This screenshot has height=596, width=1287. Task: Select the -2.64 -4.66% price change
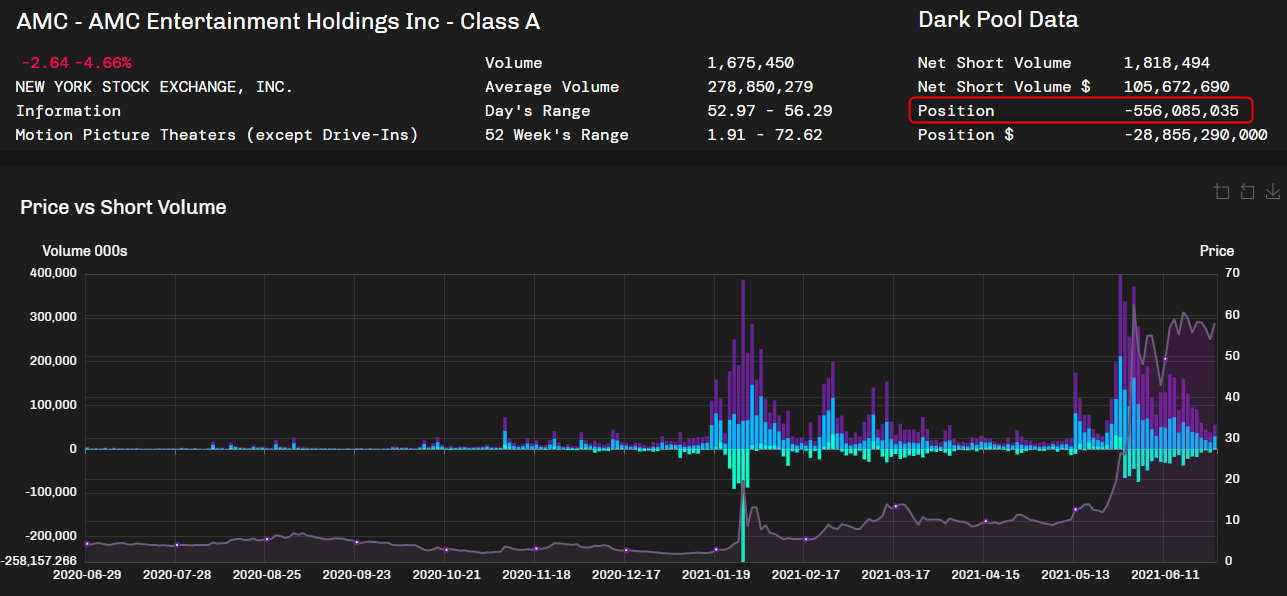pyautogui.click(x=77, y=63)
